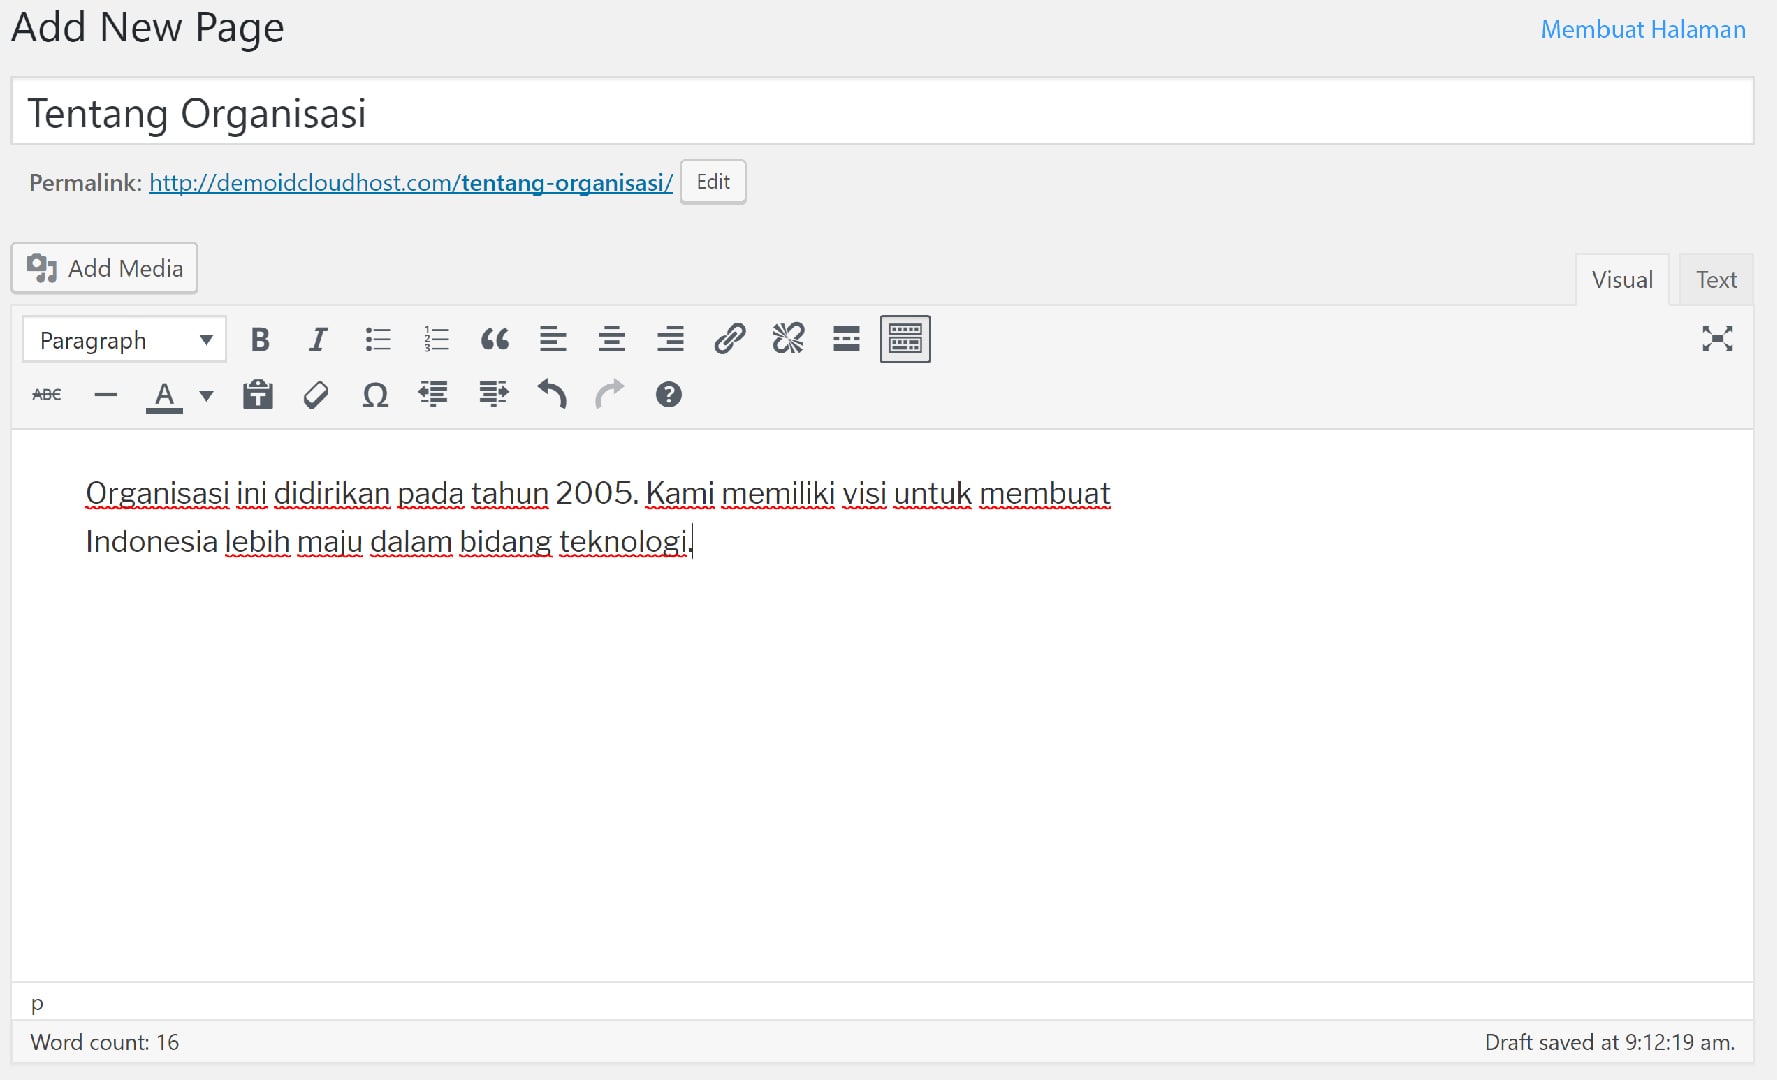Click the word 'Organisasi' in the editor body
This screenshot has width=1778, height=1080.
157,494
